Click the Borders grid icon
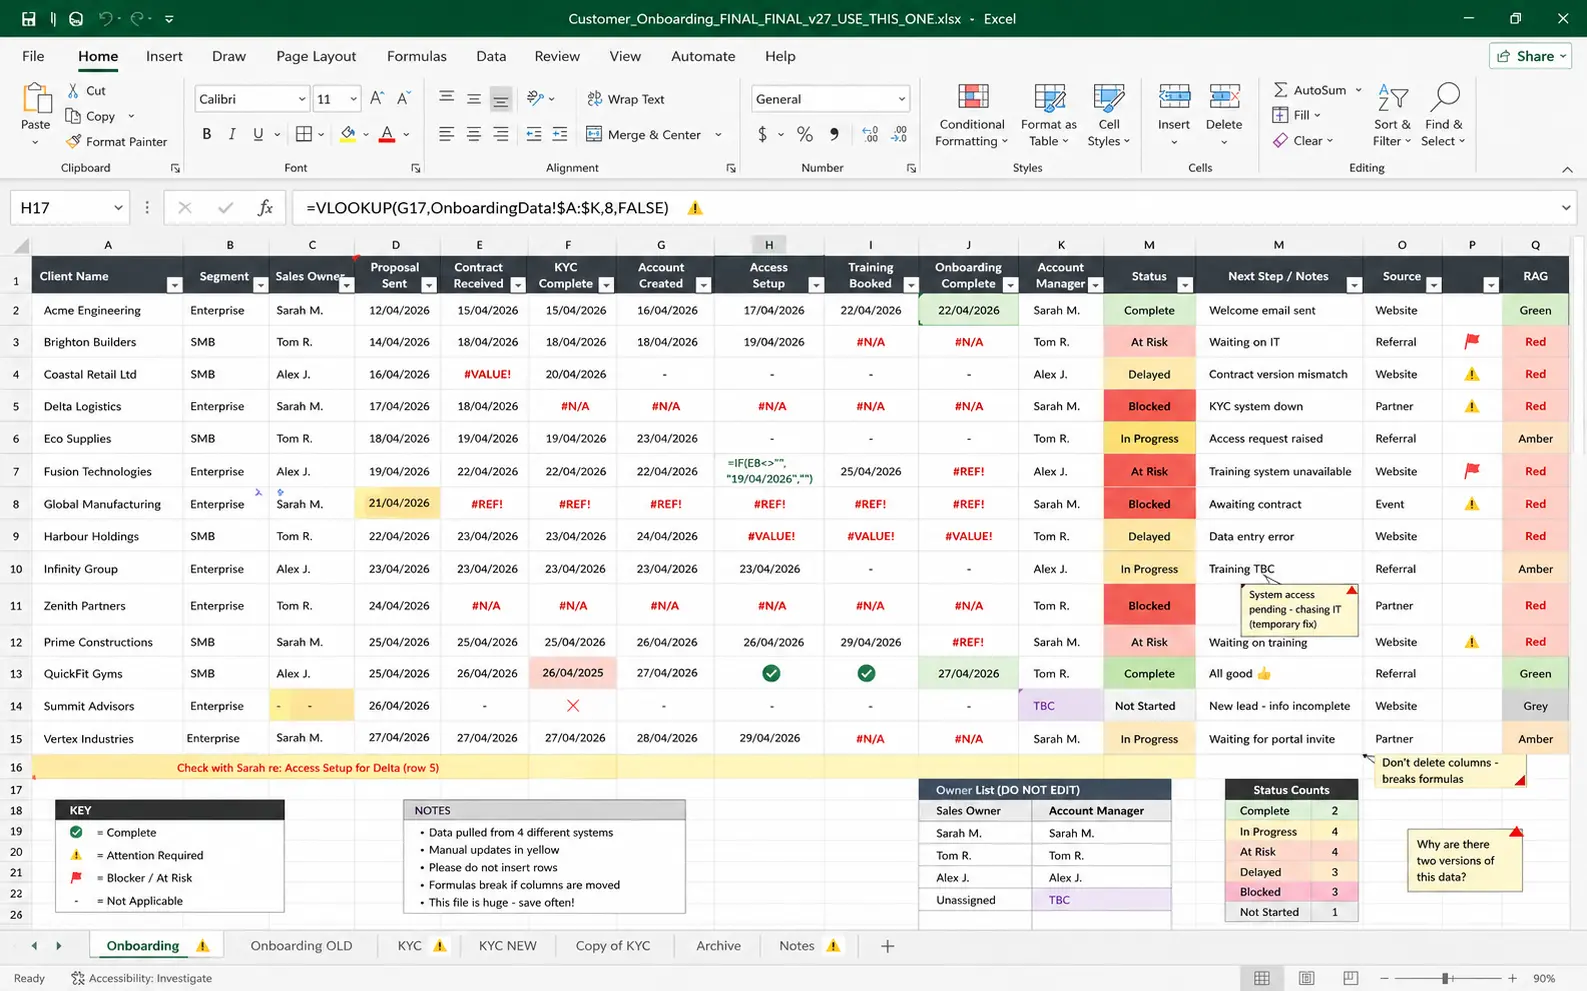The height and width of the screenshot is (991, 1587). click(304, 134)
